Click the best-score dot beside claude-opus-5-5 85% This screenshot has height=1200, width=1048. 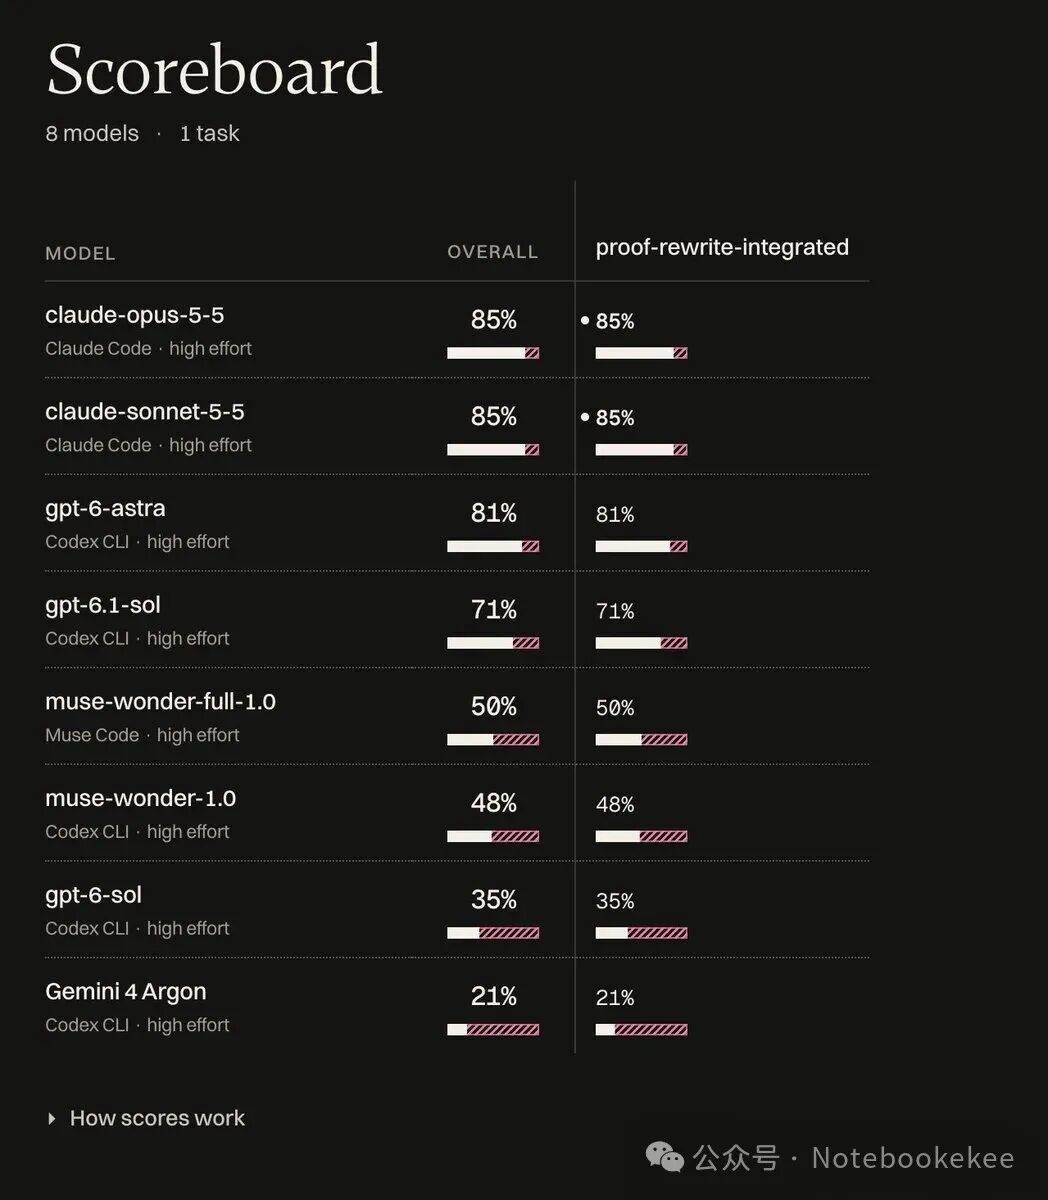[585, 321]
